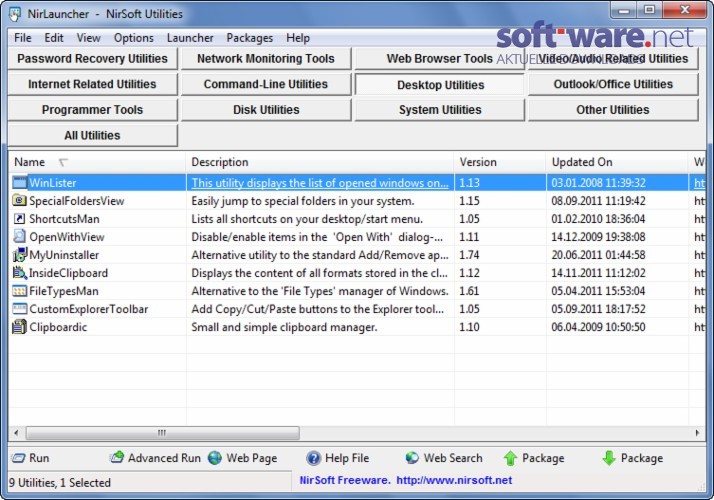Viewport: 714px width, 500px height.
Task: Switch to Web Browser Tools category
Action: click(440, 59)
